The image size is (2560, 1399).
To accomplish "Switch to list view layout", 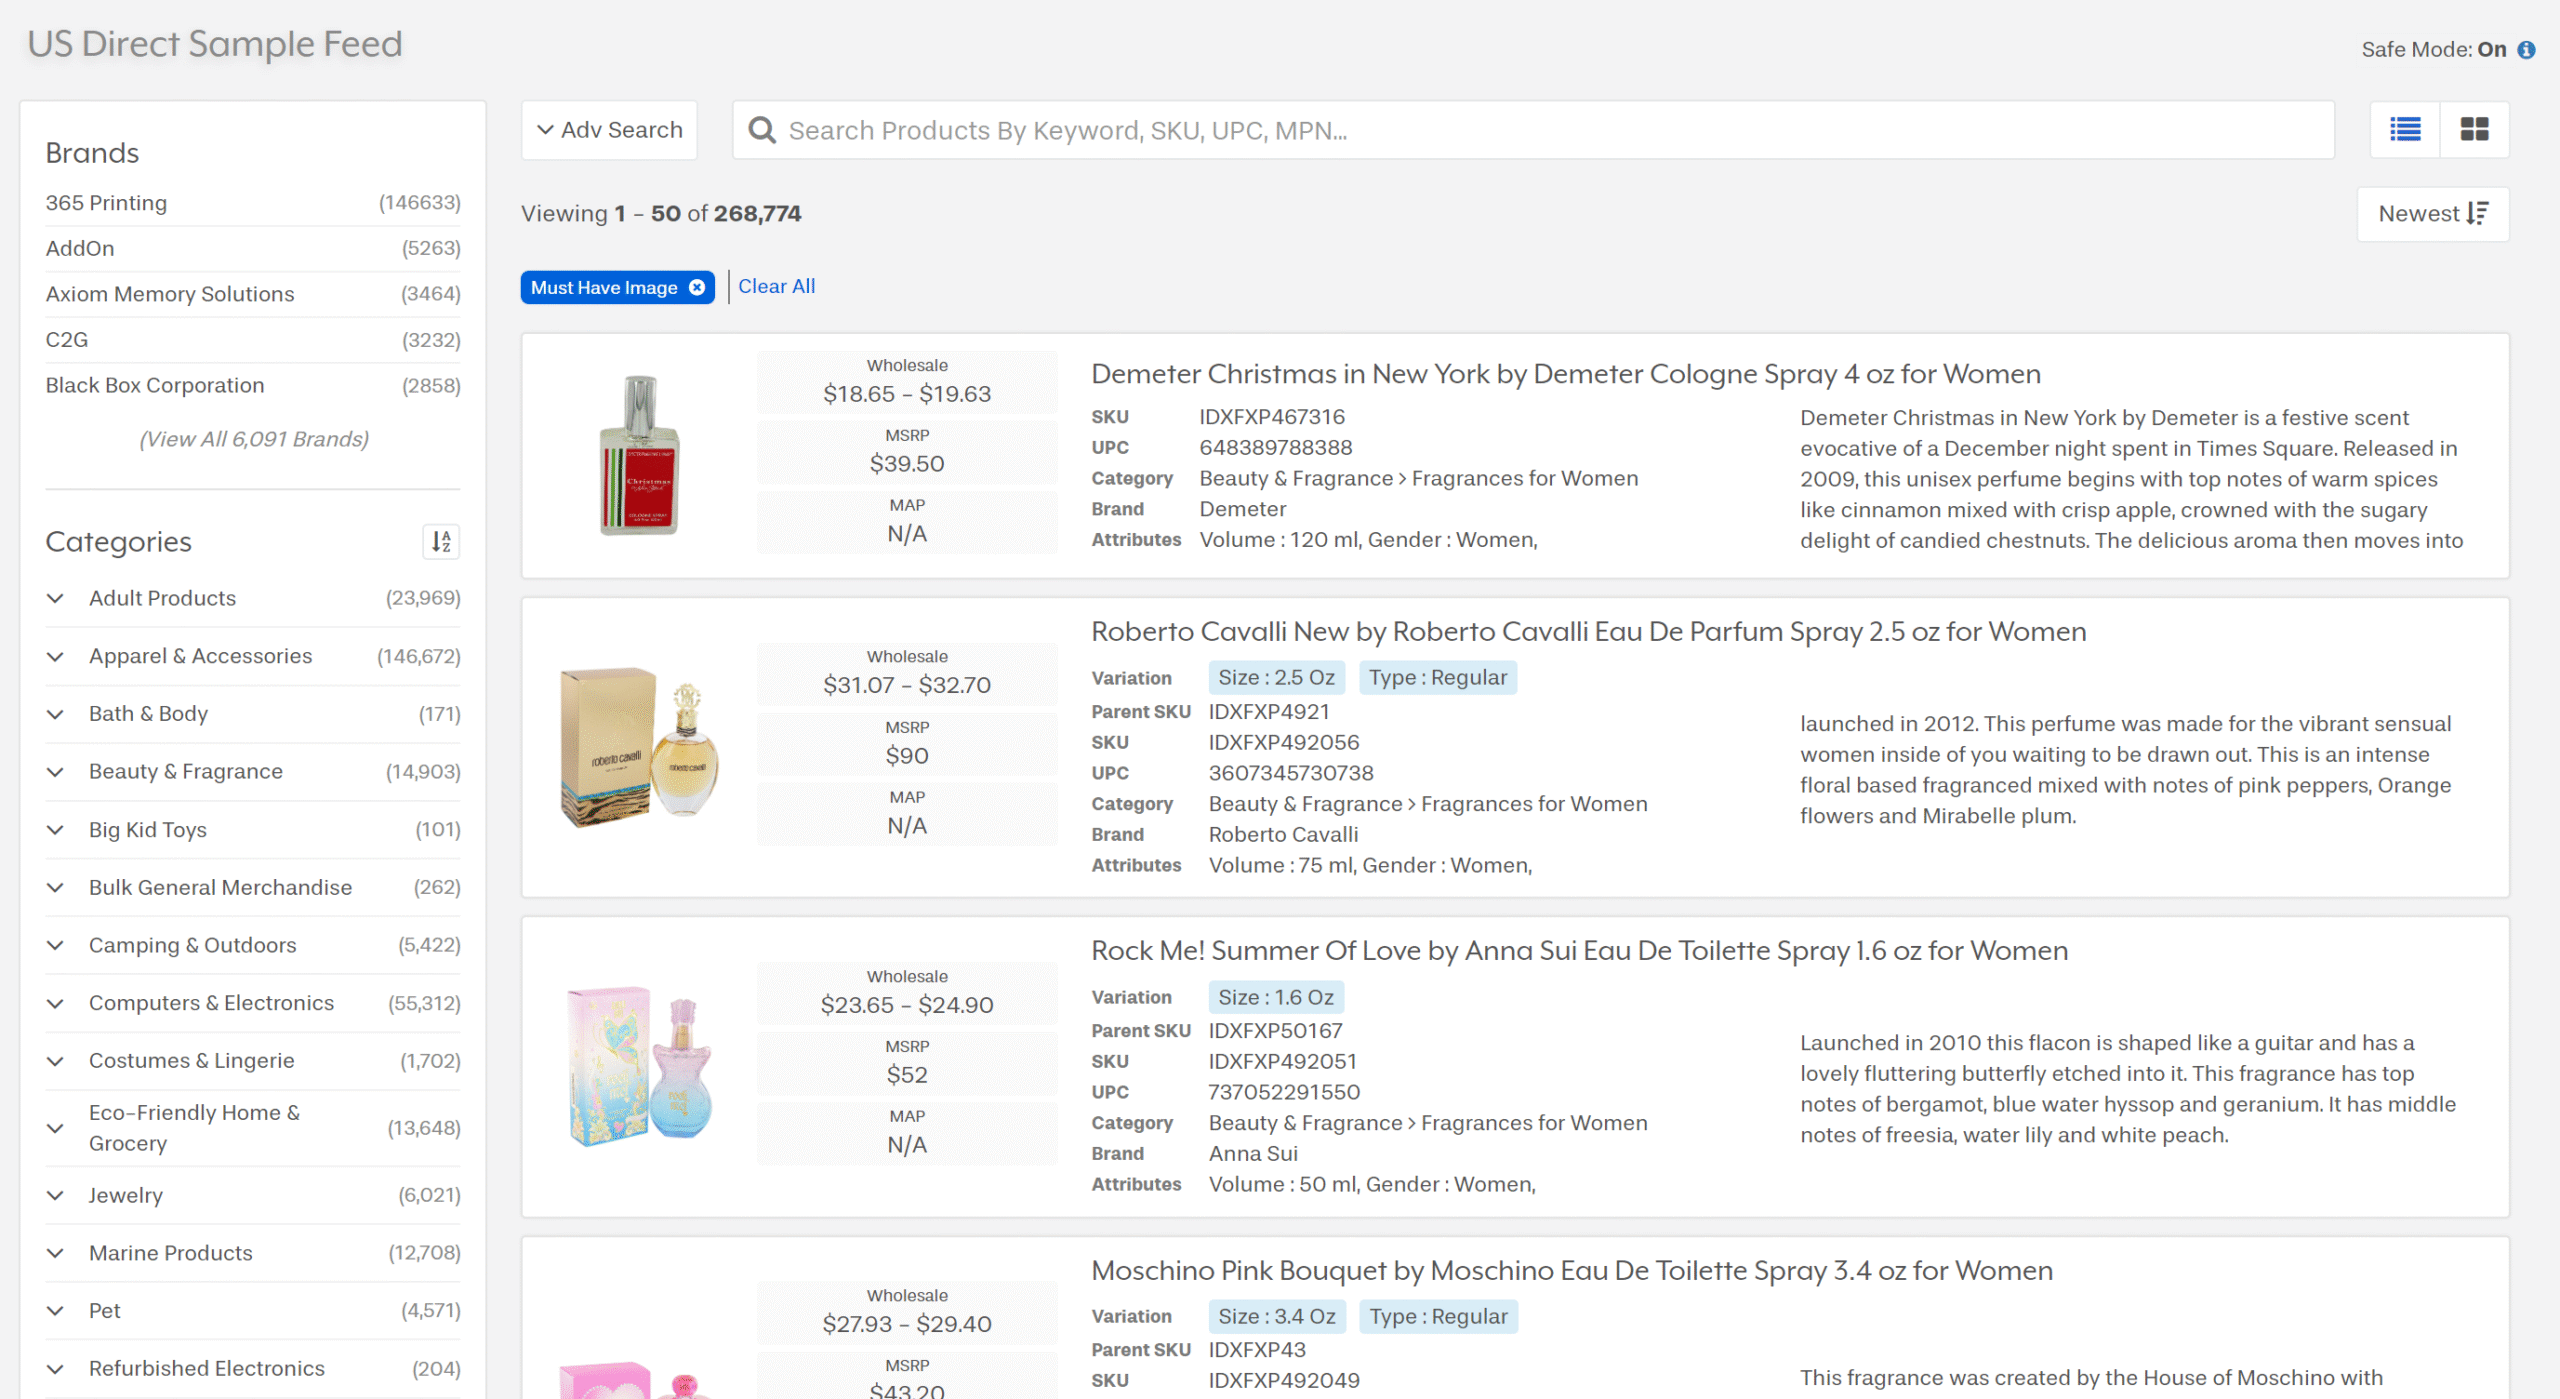I will tap(2405, 129).
